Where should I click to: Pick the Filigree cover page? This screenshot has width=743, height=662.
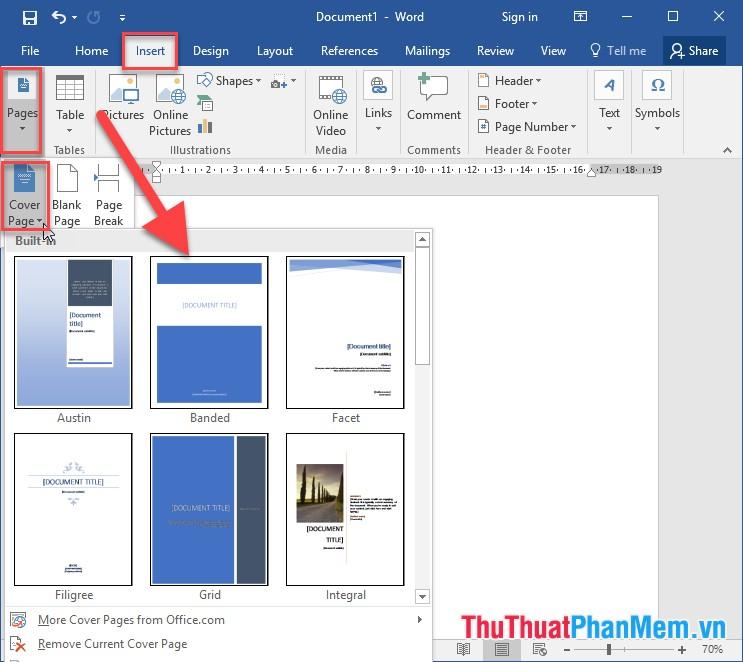click(73, 509)
